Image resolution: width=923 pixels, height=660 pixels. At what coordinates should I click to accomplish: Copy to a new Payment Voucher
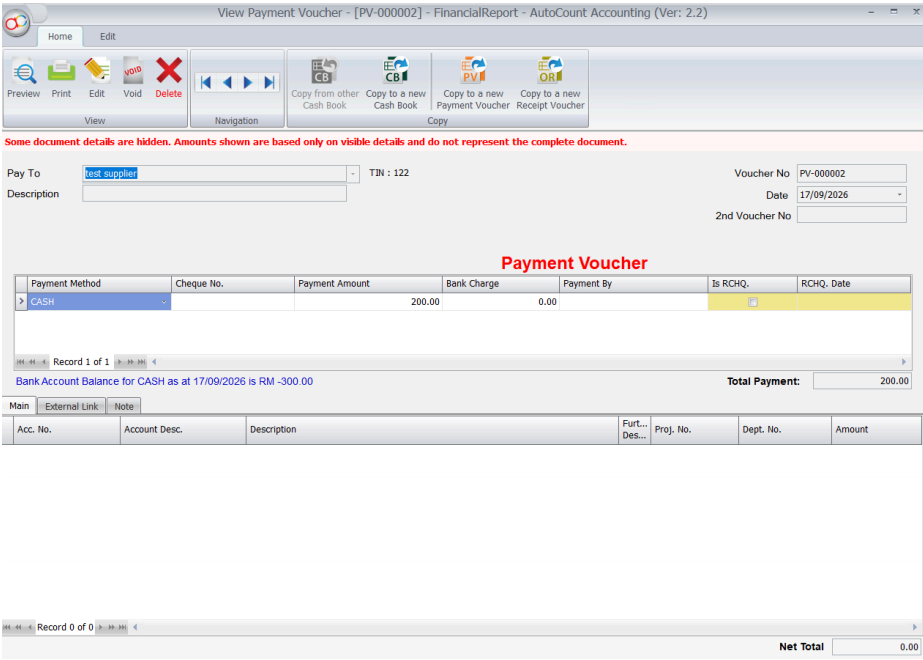click(x=473, y=84)
